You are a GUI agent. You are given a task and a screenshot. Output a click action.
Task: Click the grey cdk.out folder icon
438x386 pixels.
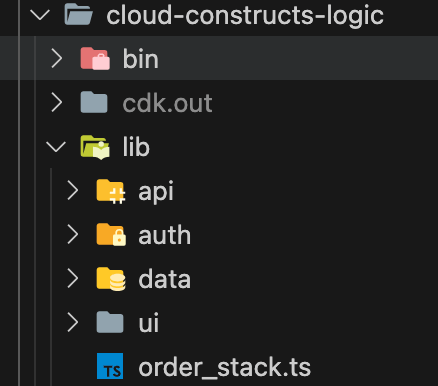[x=94, y=102]
